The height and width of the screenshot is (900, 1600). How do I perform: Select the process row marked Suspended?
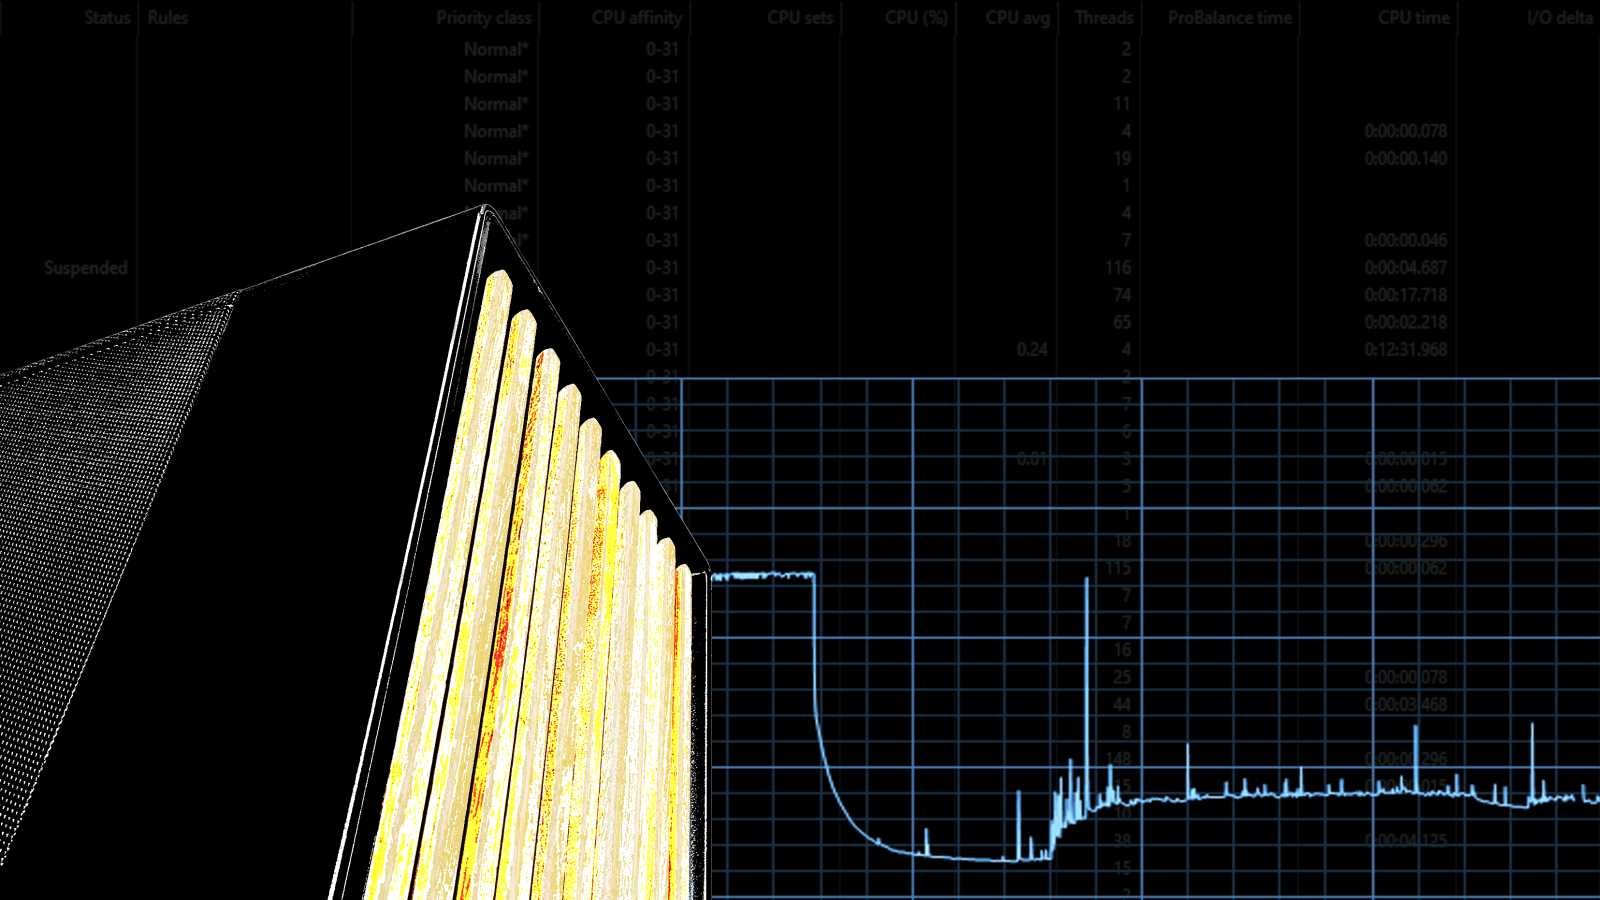pyautogui.click(x=86, y=268)
